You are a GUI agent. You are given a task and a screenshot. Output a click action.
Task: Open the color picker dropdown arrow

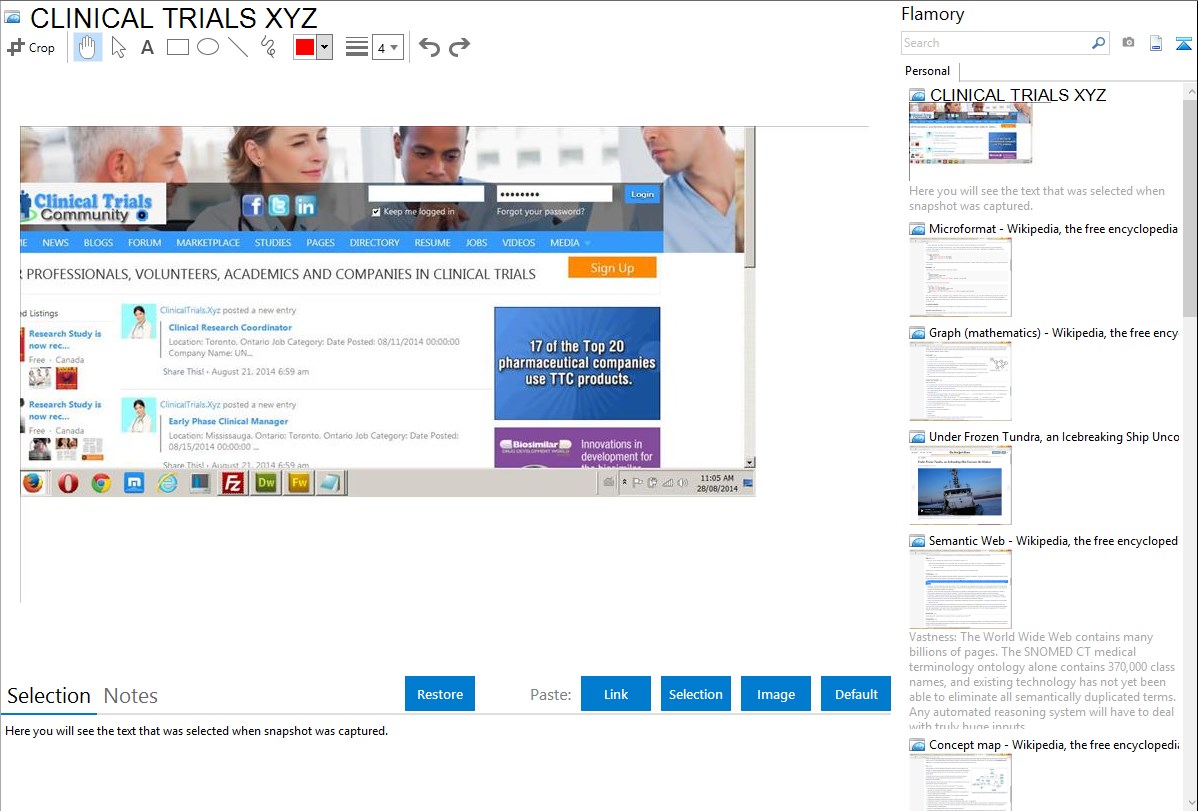pyautogui.click(x=324, y=47)
